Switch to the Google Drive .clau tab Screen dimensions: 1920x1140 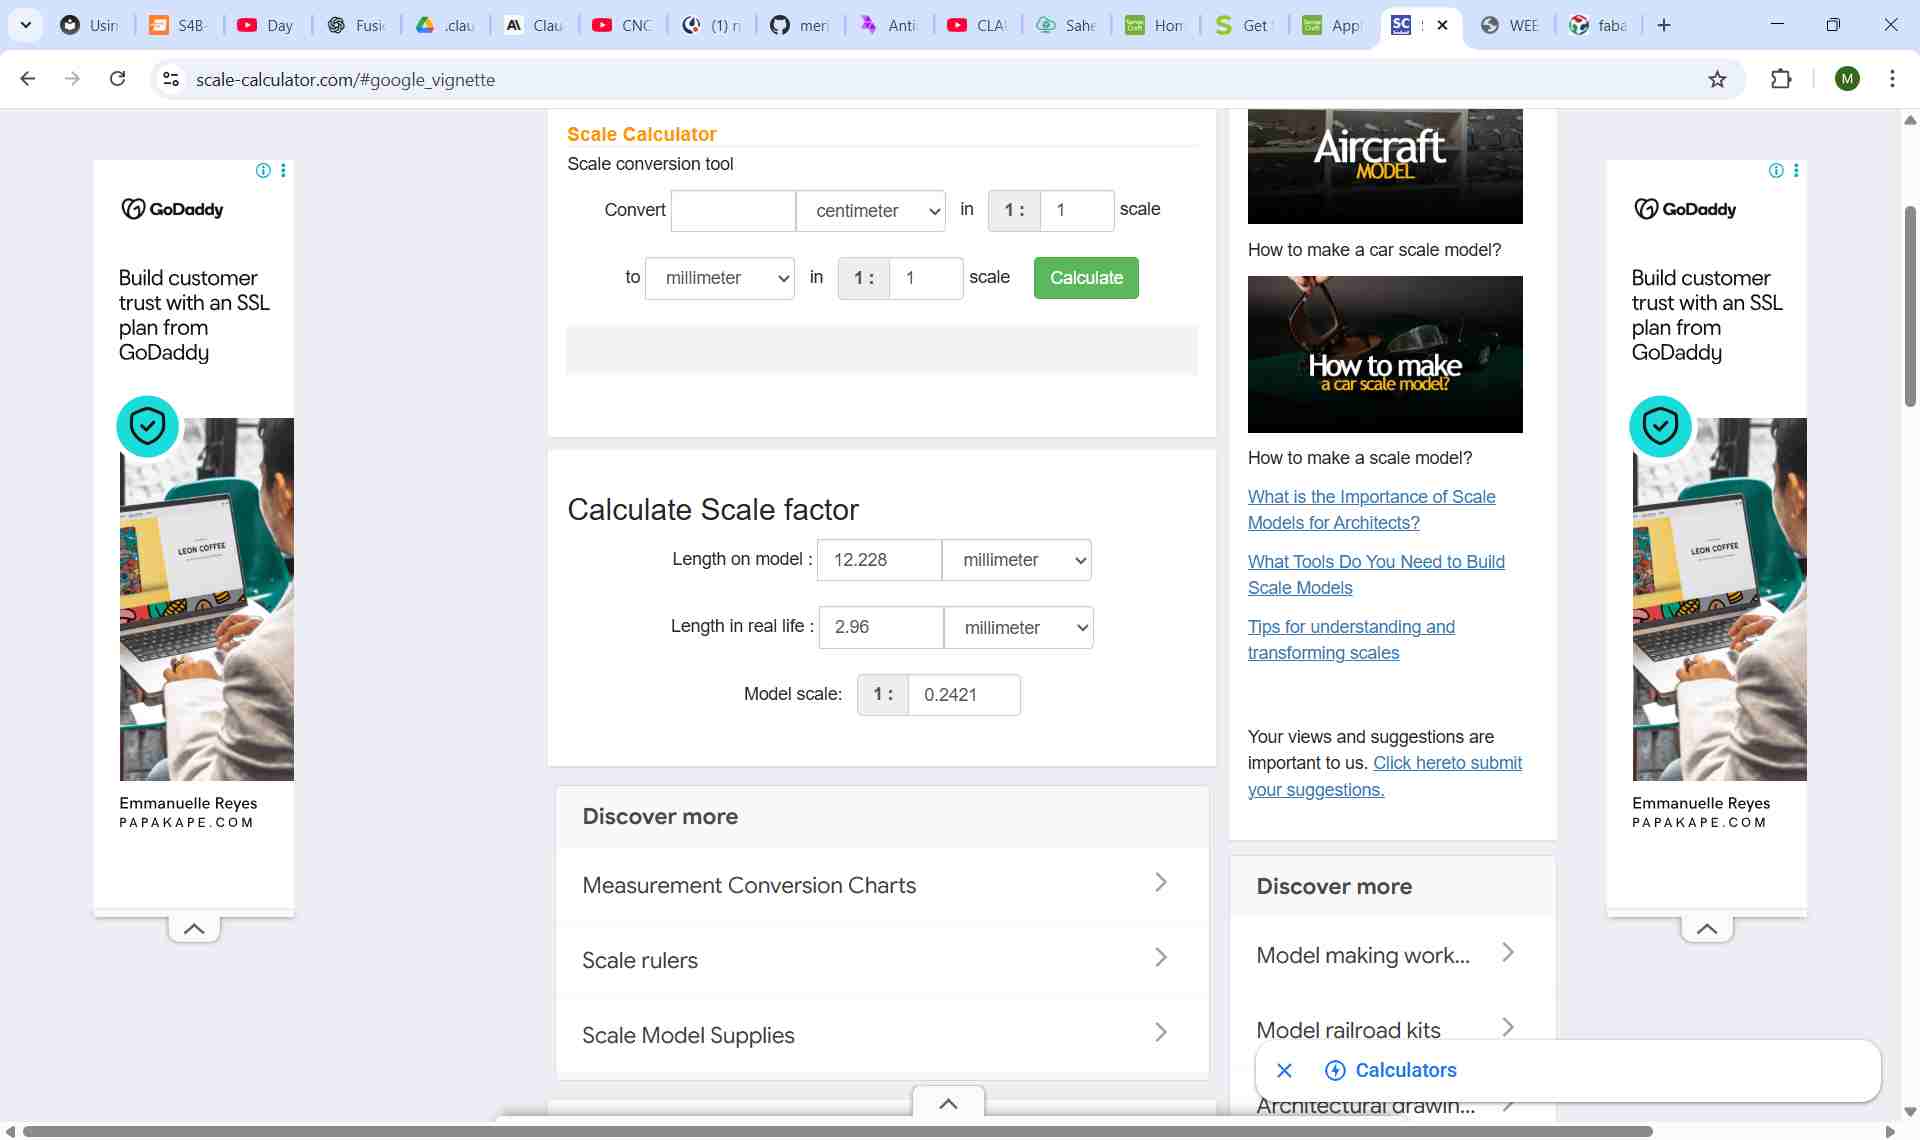pyautogui.click(x=444, y=25)
